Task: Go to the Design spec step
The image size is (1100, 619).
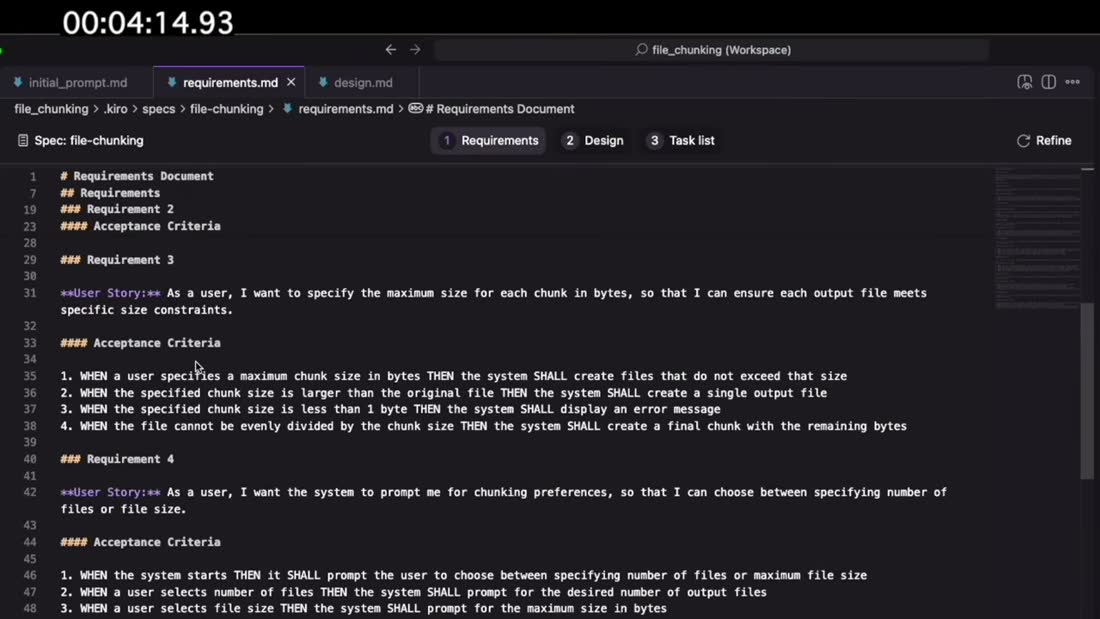Action: click(593, 140)
